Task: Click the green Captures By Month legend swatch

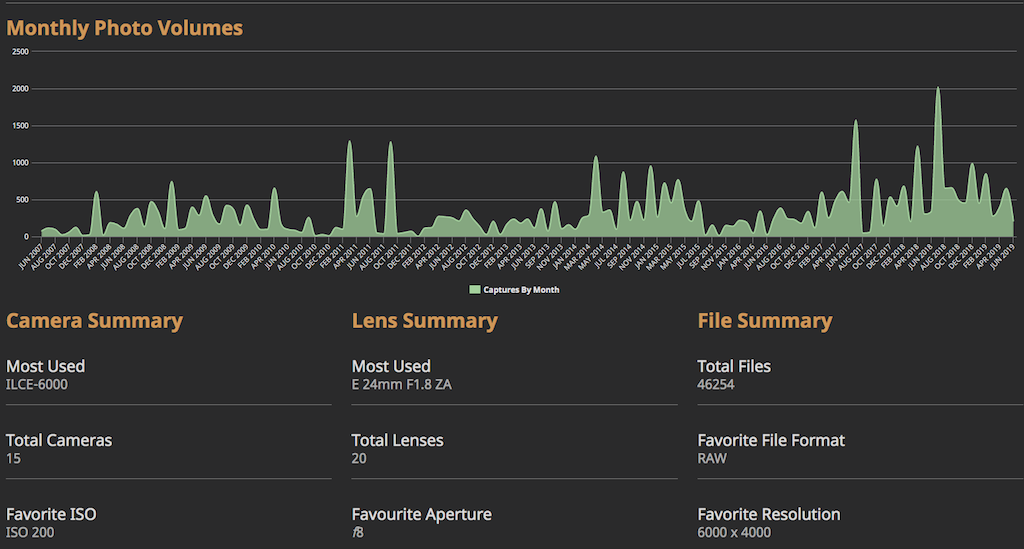Action: tap(475, 290)
